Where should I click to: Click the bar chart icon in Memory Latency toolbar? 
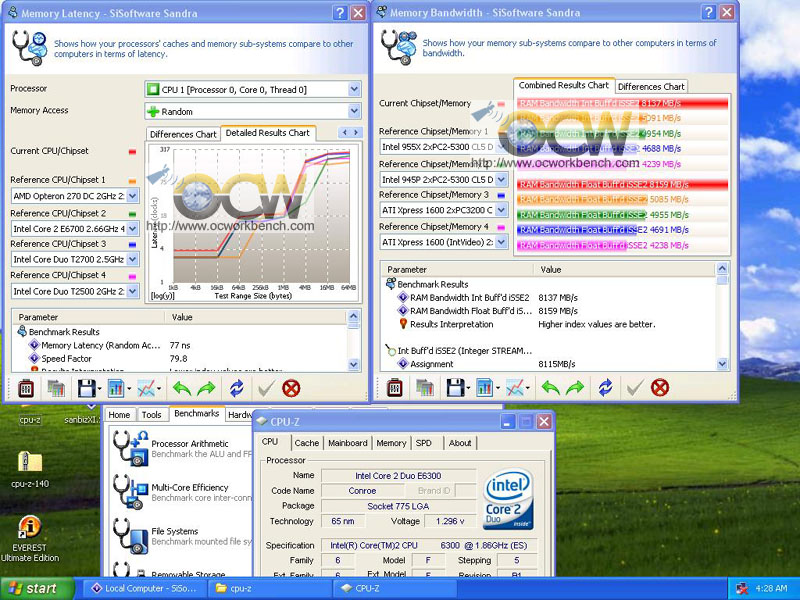coord(116,389)
